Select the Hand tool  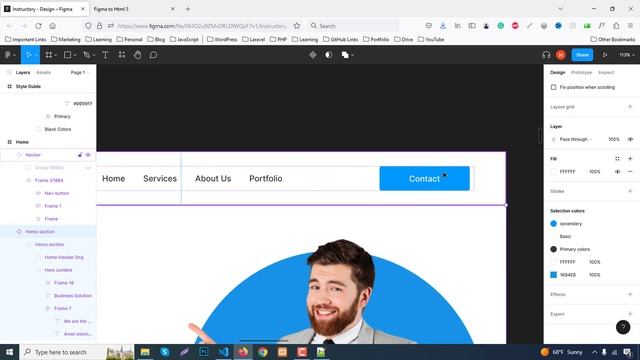pos(138,55)
